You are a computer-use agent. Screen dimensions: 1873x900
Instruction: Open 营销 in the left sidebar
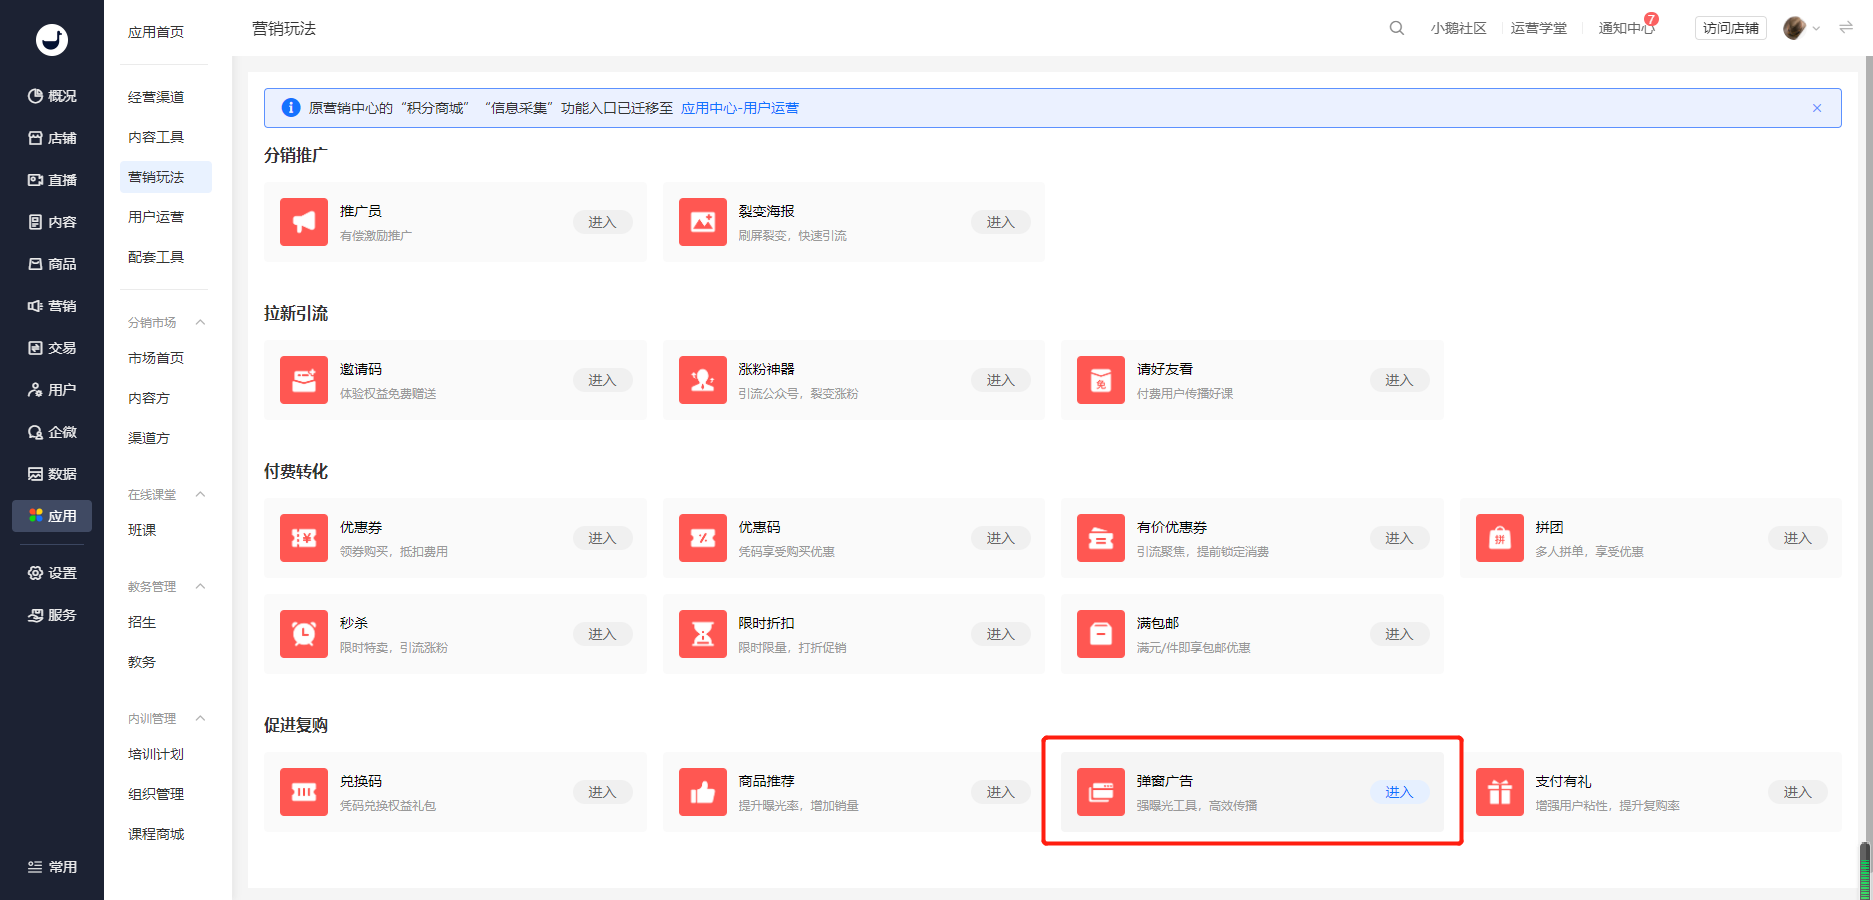52,306
